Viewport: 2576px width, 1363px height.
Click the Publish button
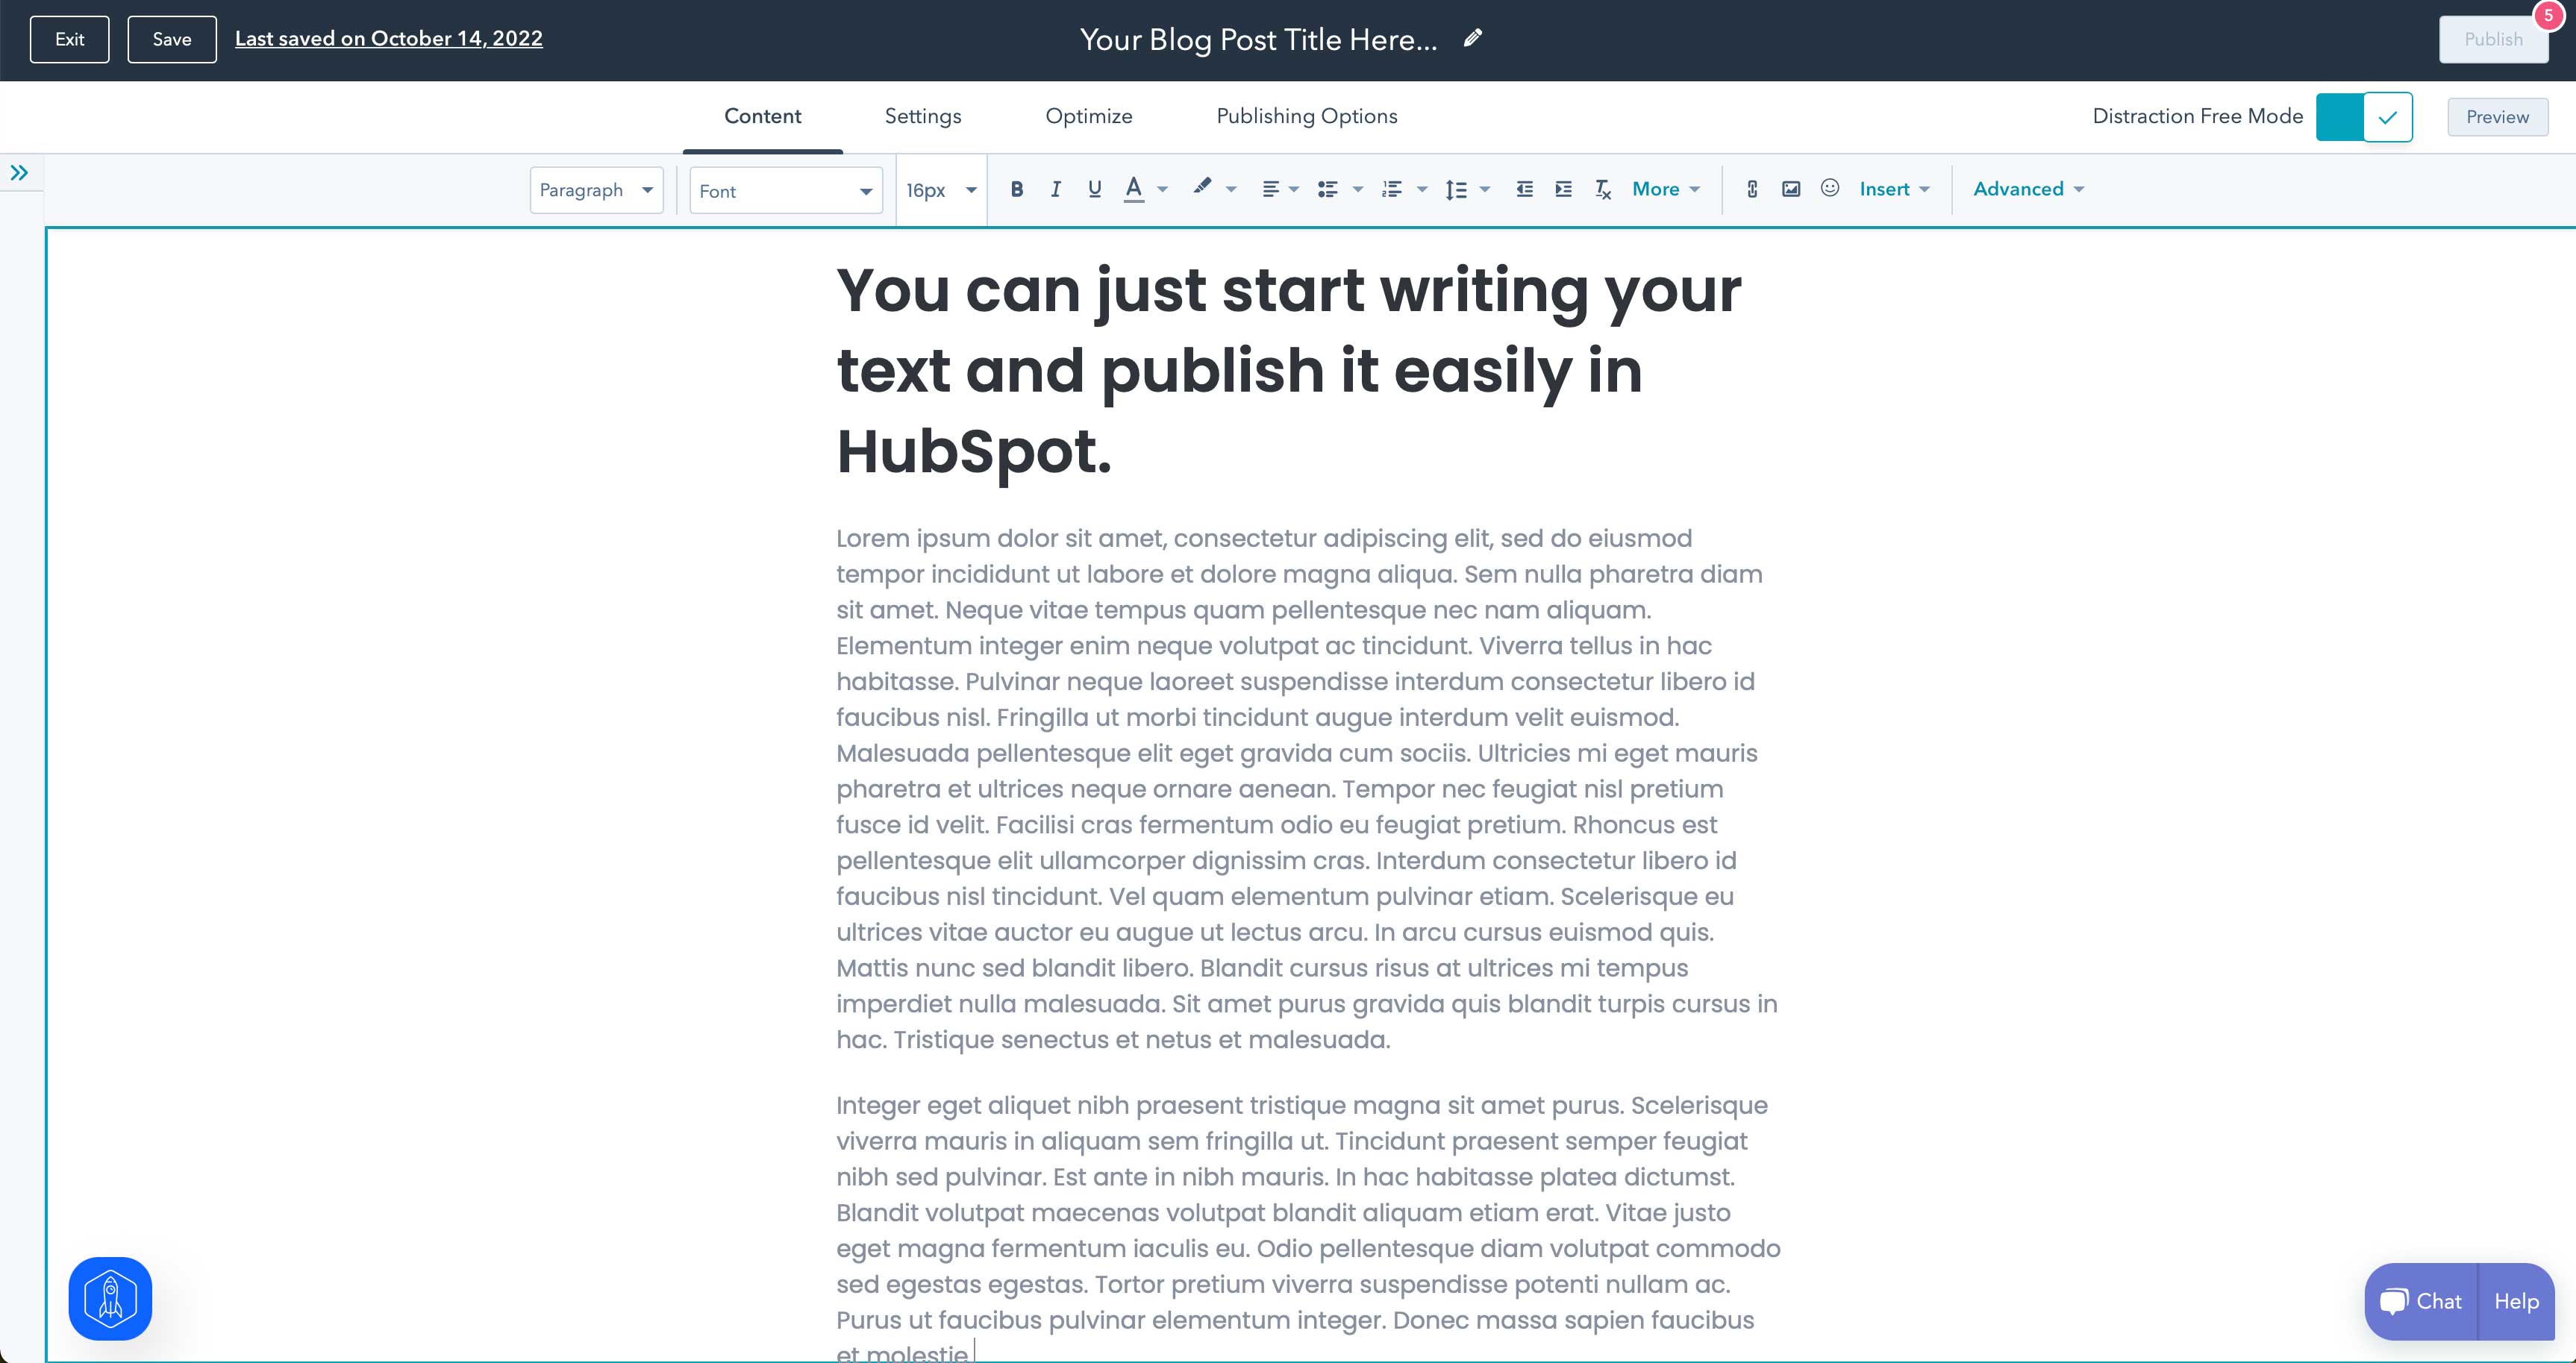[2491, 37]
